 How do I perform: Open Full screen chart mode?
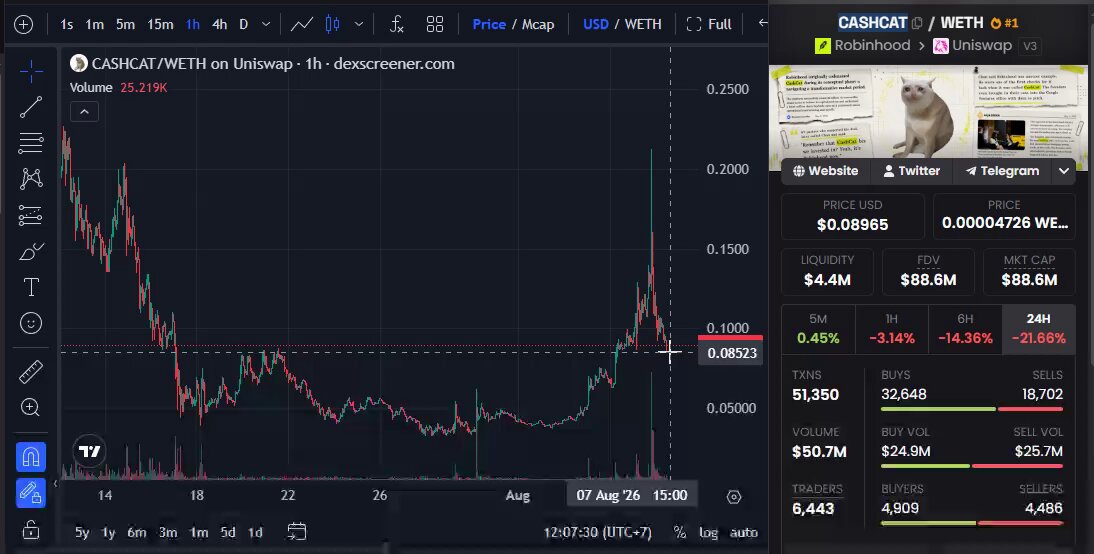[x=709, y=24]
